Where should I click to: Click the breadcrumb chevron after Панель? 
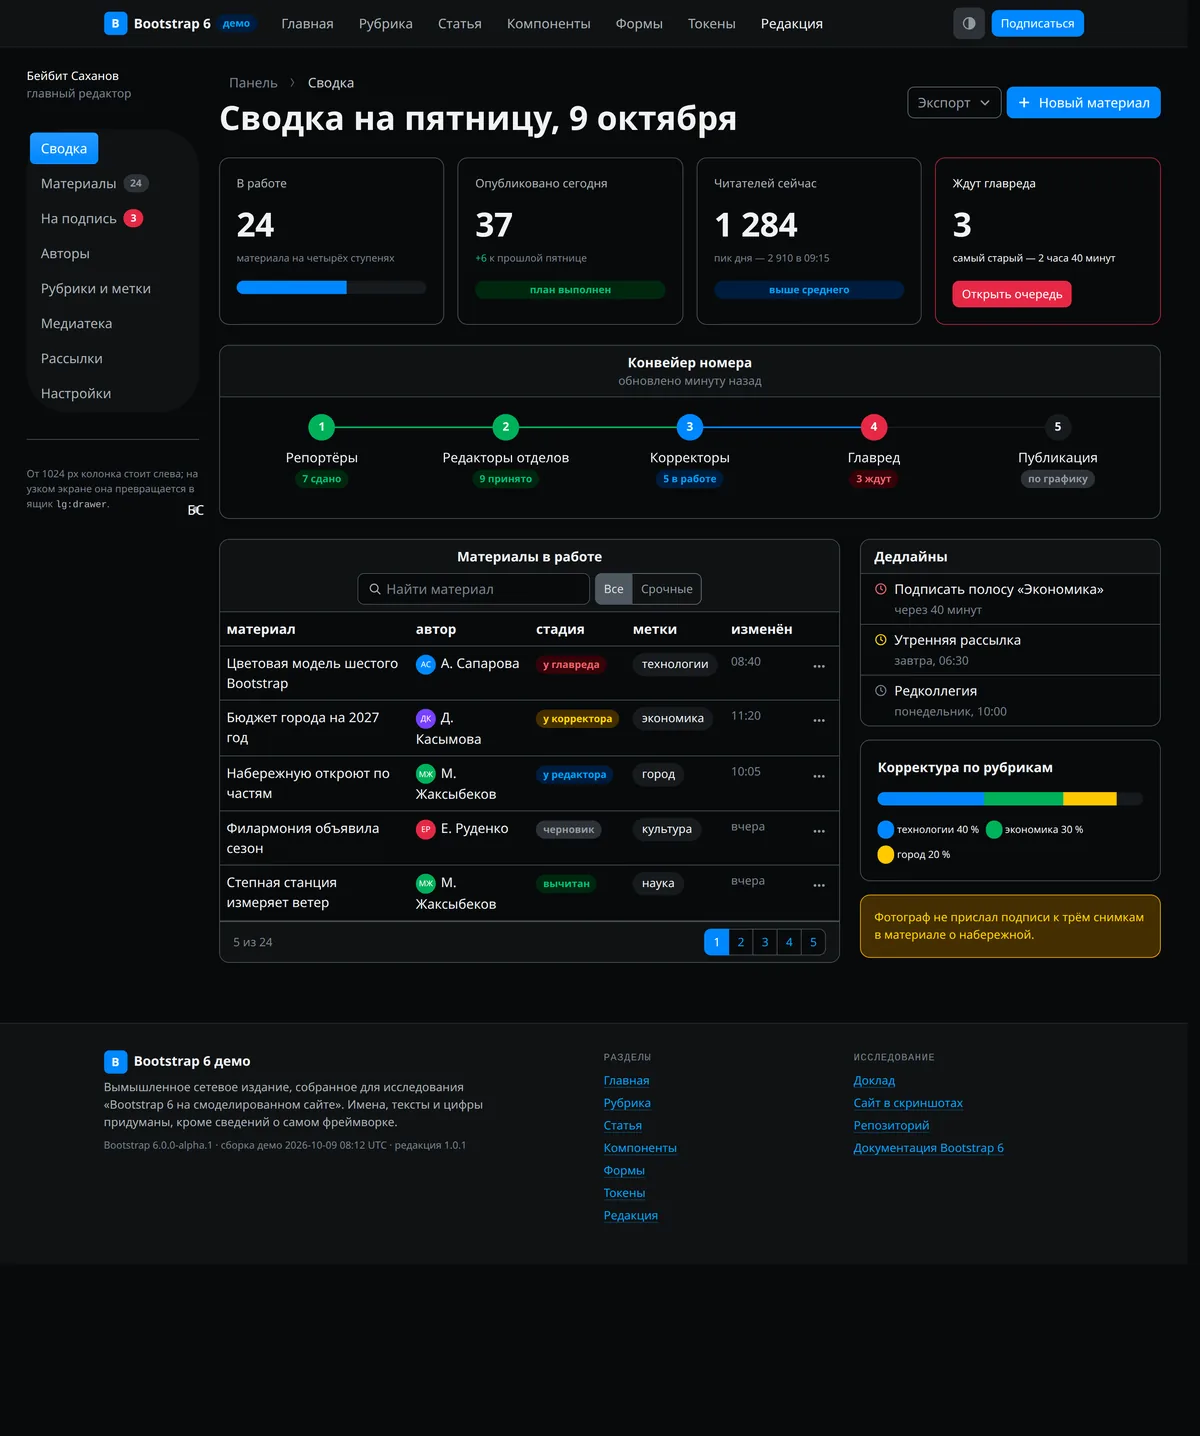pos(293,83)
